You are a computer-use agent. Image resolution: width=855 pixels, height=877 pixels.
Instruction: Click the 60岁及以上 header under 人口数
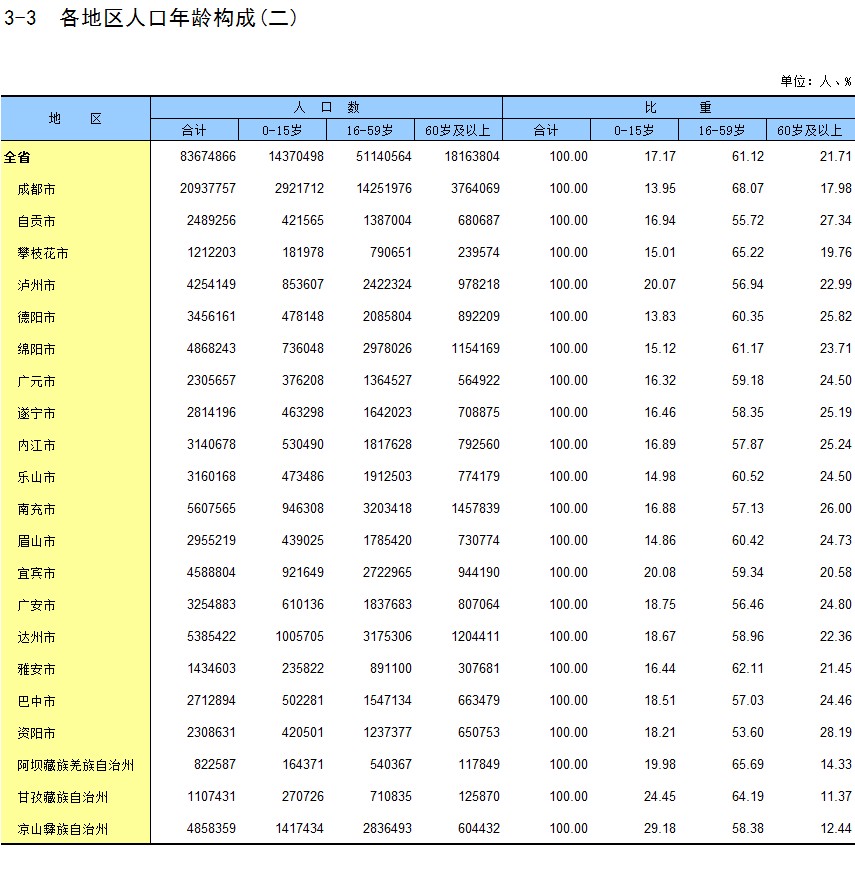[x=457, y=130]
